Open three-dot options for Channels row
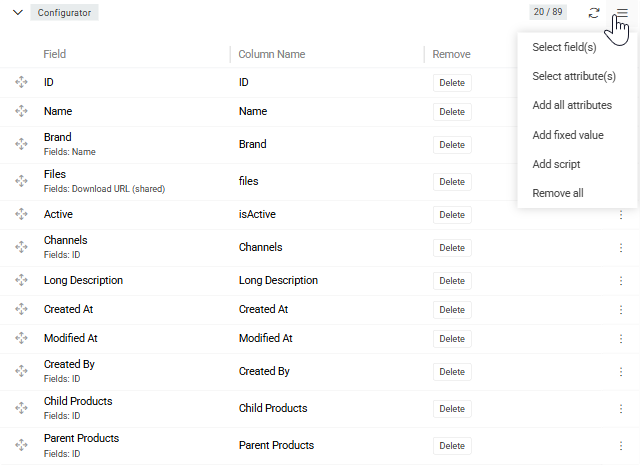 (620, 247)
